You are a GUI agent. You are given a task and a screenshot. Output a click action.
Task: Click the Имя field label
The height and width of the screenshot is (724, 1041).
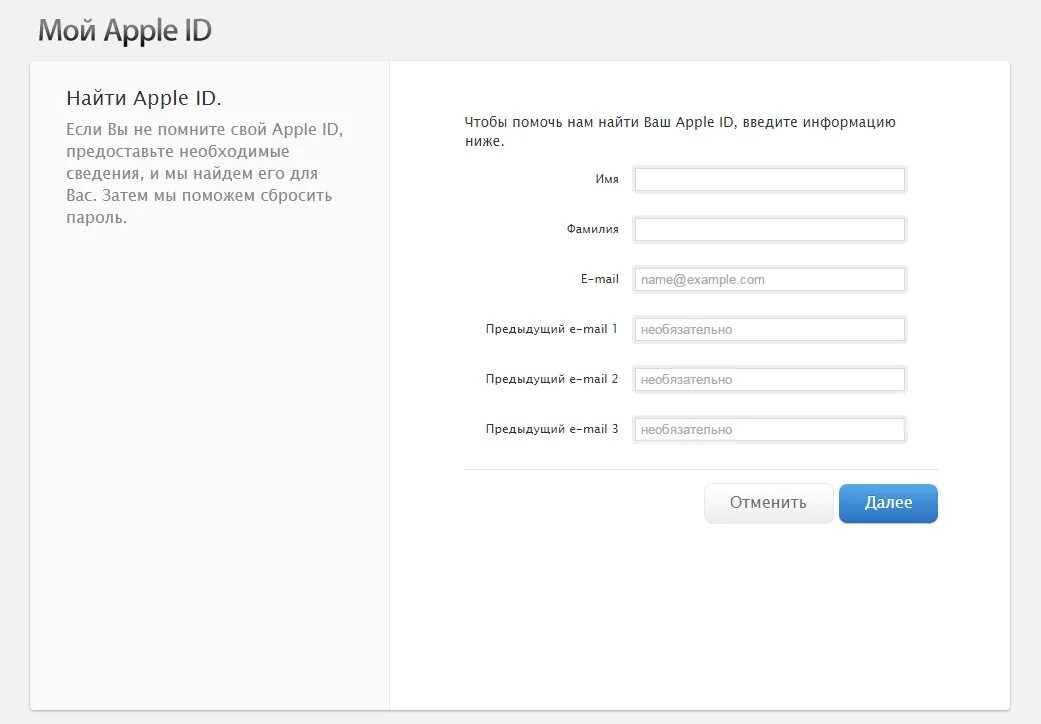tap(608, 179)
